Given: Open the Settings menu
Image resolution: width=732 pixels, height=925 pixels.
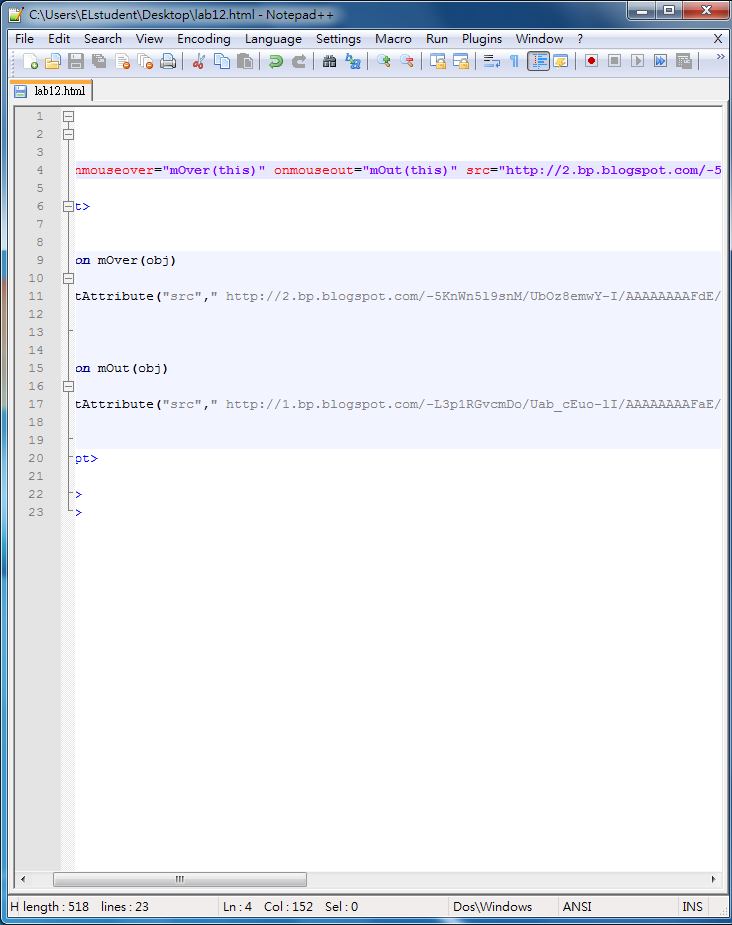Looking at the screenshot, I should point(338,39).
